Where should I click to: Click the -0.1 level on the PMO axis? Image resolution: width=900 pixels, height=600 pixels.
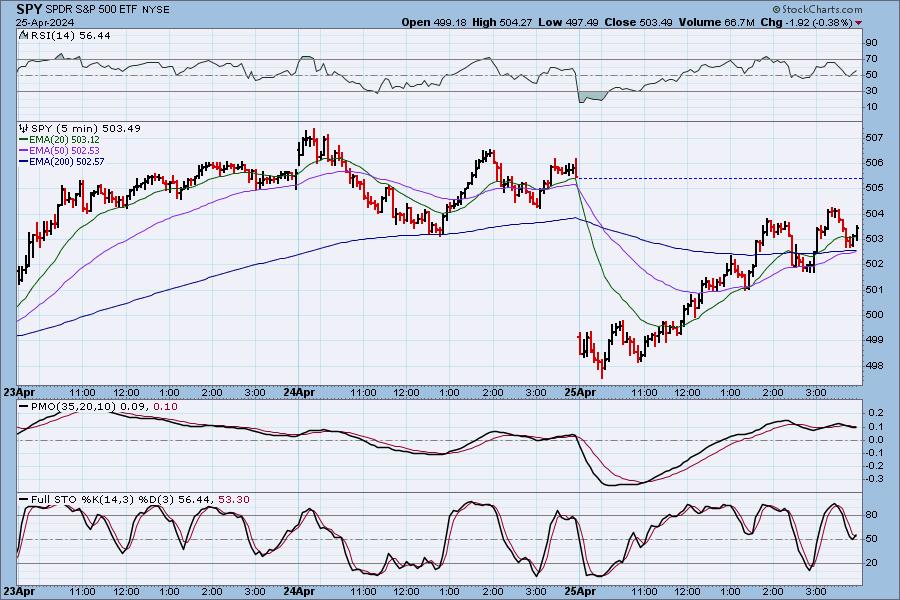tap(874, 453)
